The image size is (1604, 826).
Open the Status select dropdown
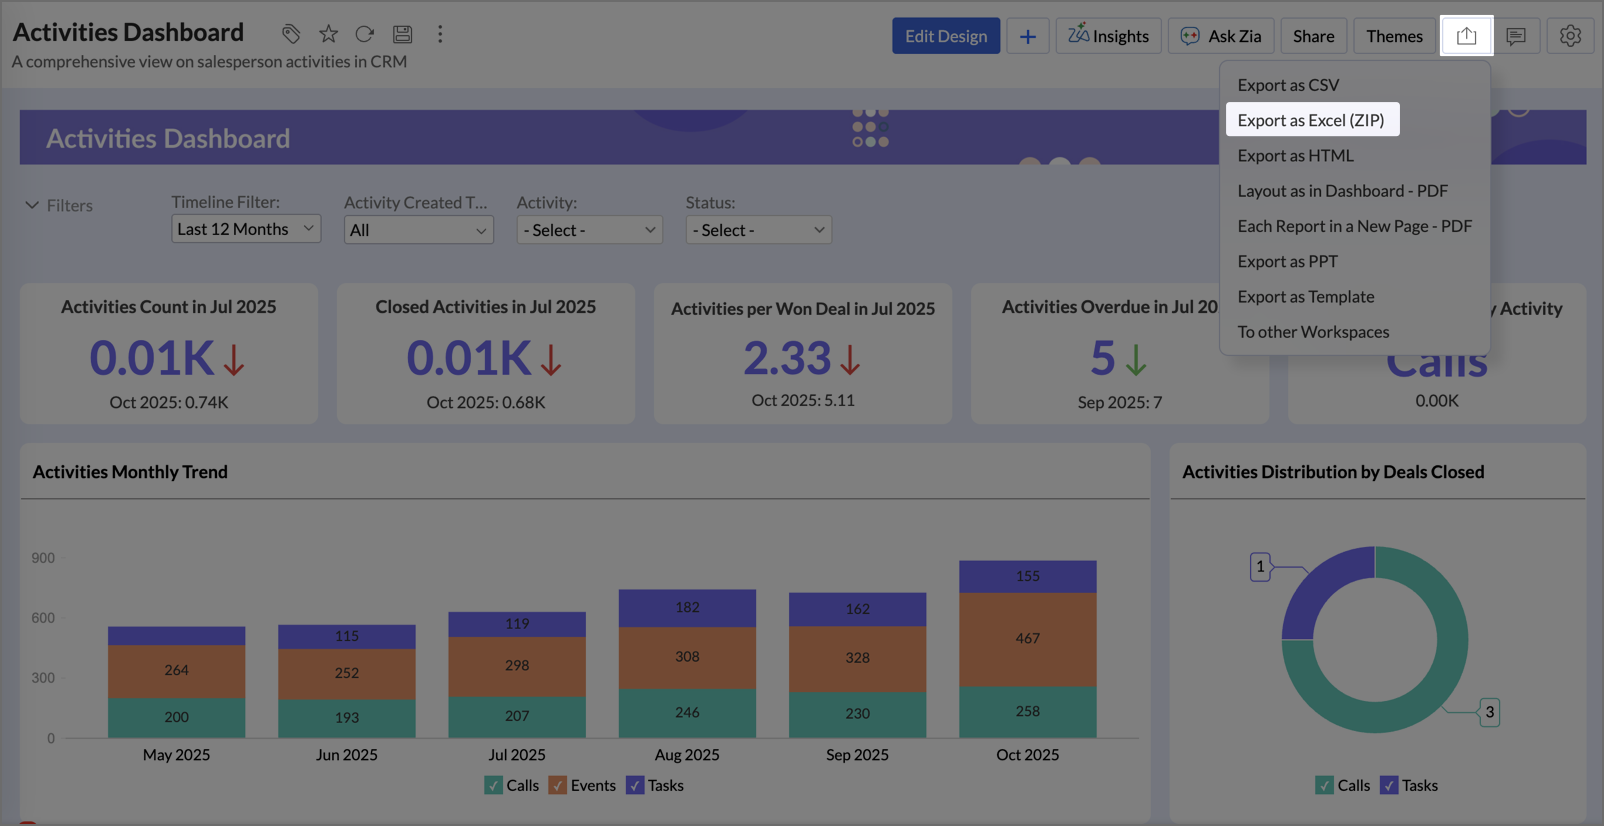pyautogui.click(x=758, y=230)
